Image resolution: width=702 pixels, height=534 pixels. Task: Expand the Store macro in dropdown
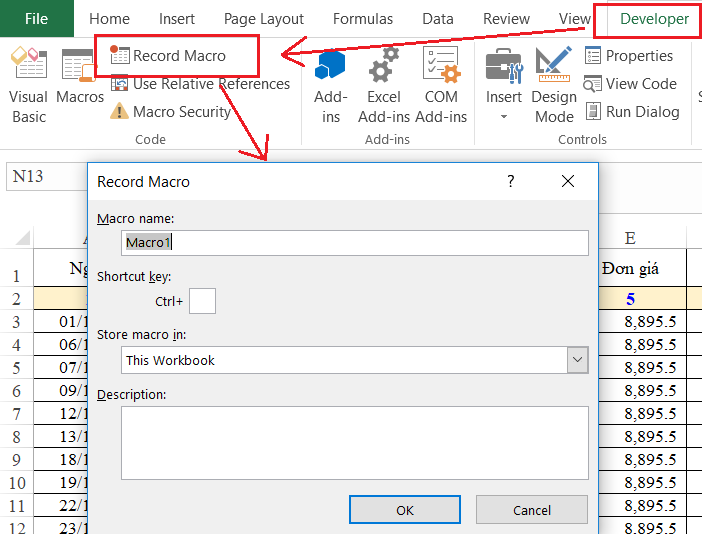[x=578, y=360]
